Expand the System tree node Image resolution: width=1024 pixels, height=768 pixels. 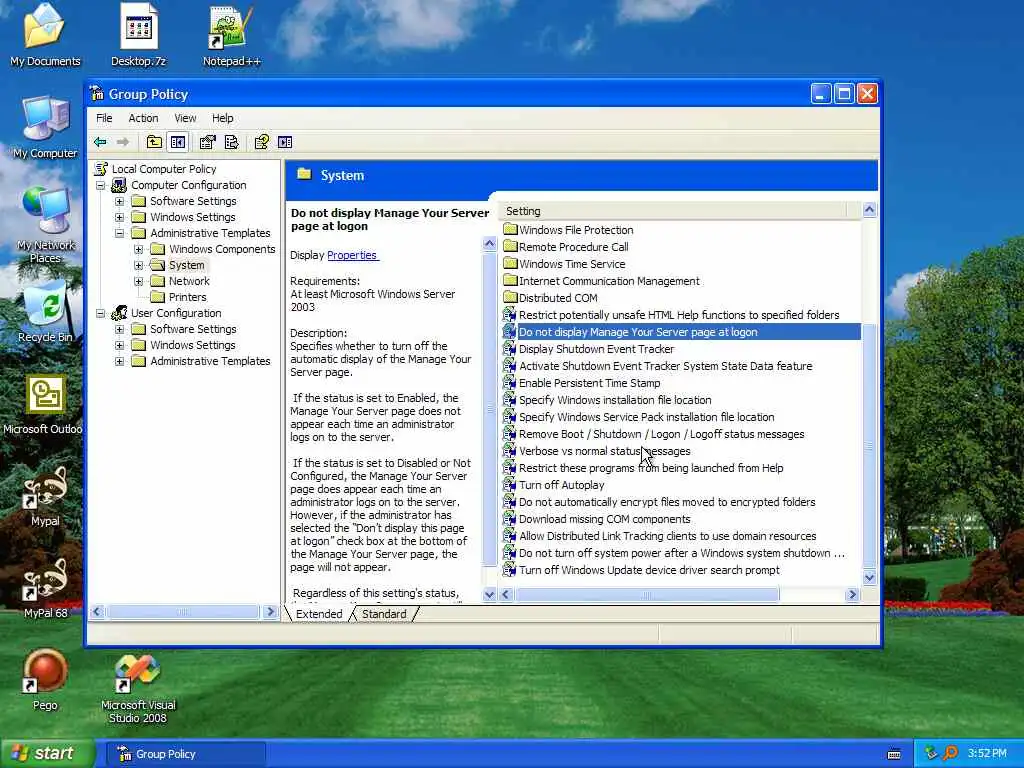click(x=138, y=265)
